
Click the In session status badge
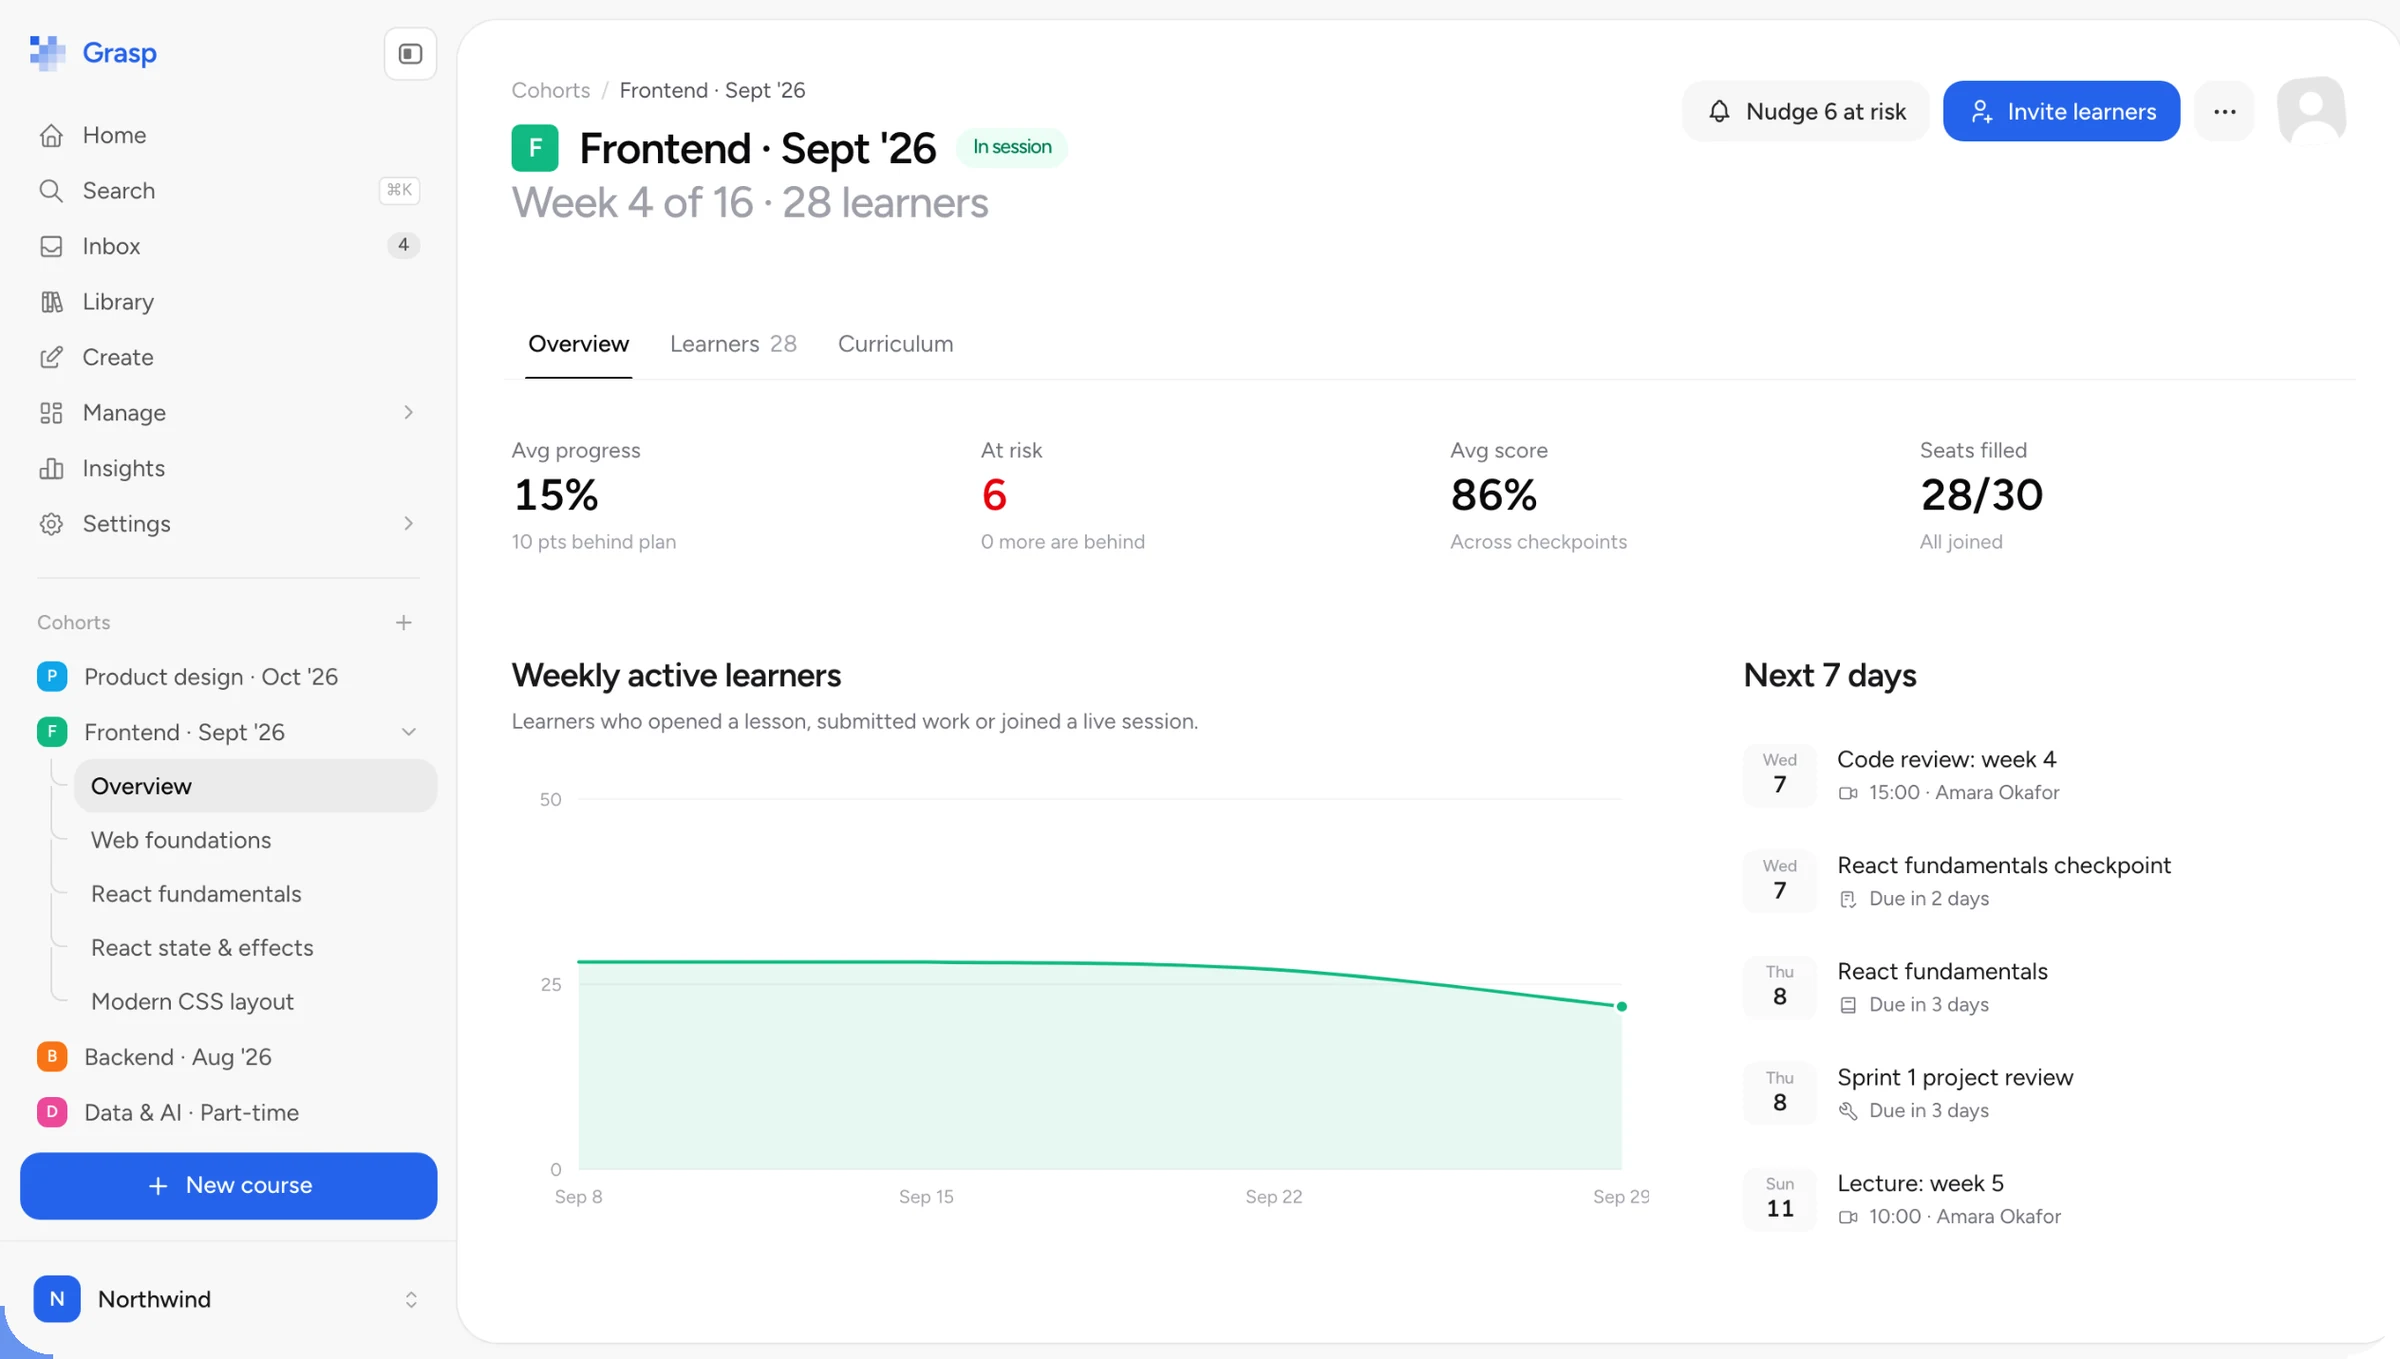point(1012,147)
